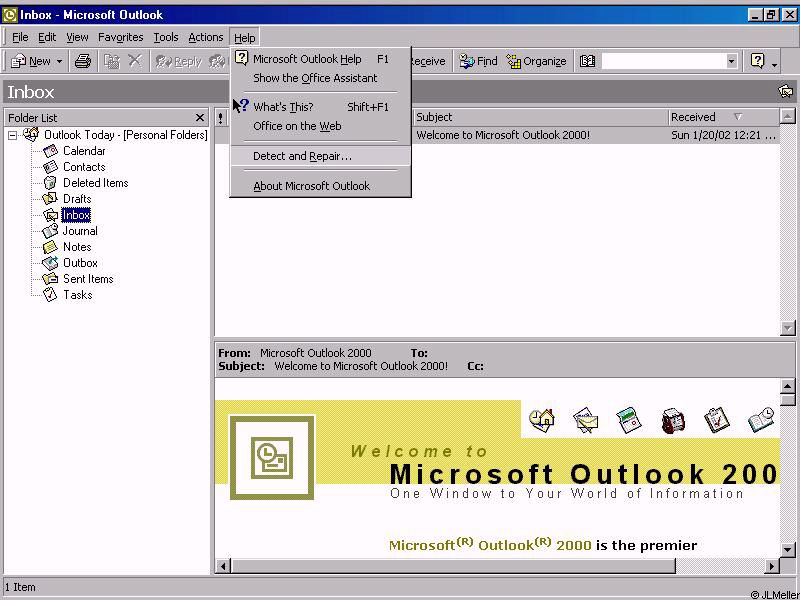800x600 pixels.
Task: Close the open Help menu
Action: point(244,37)
